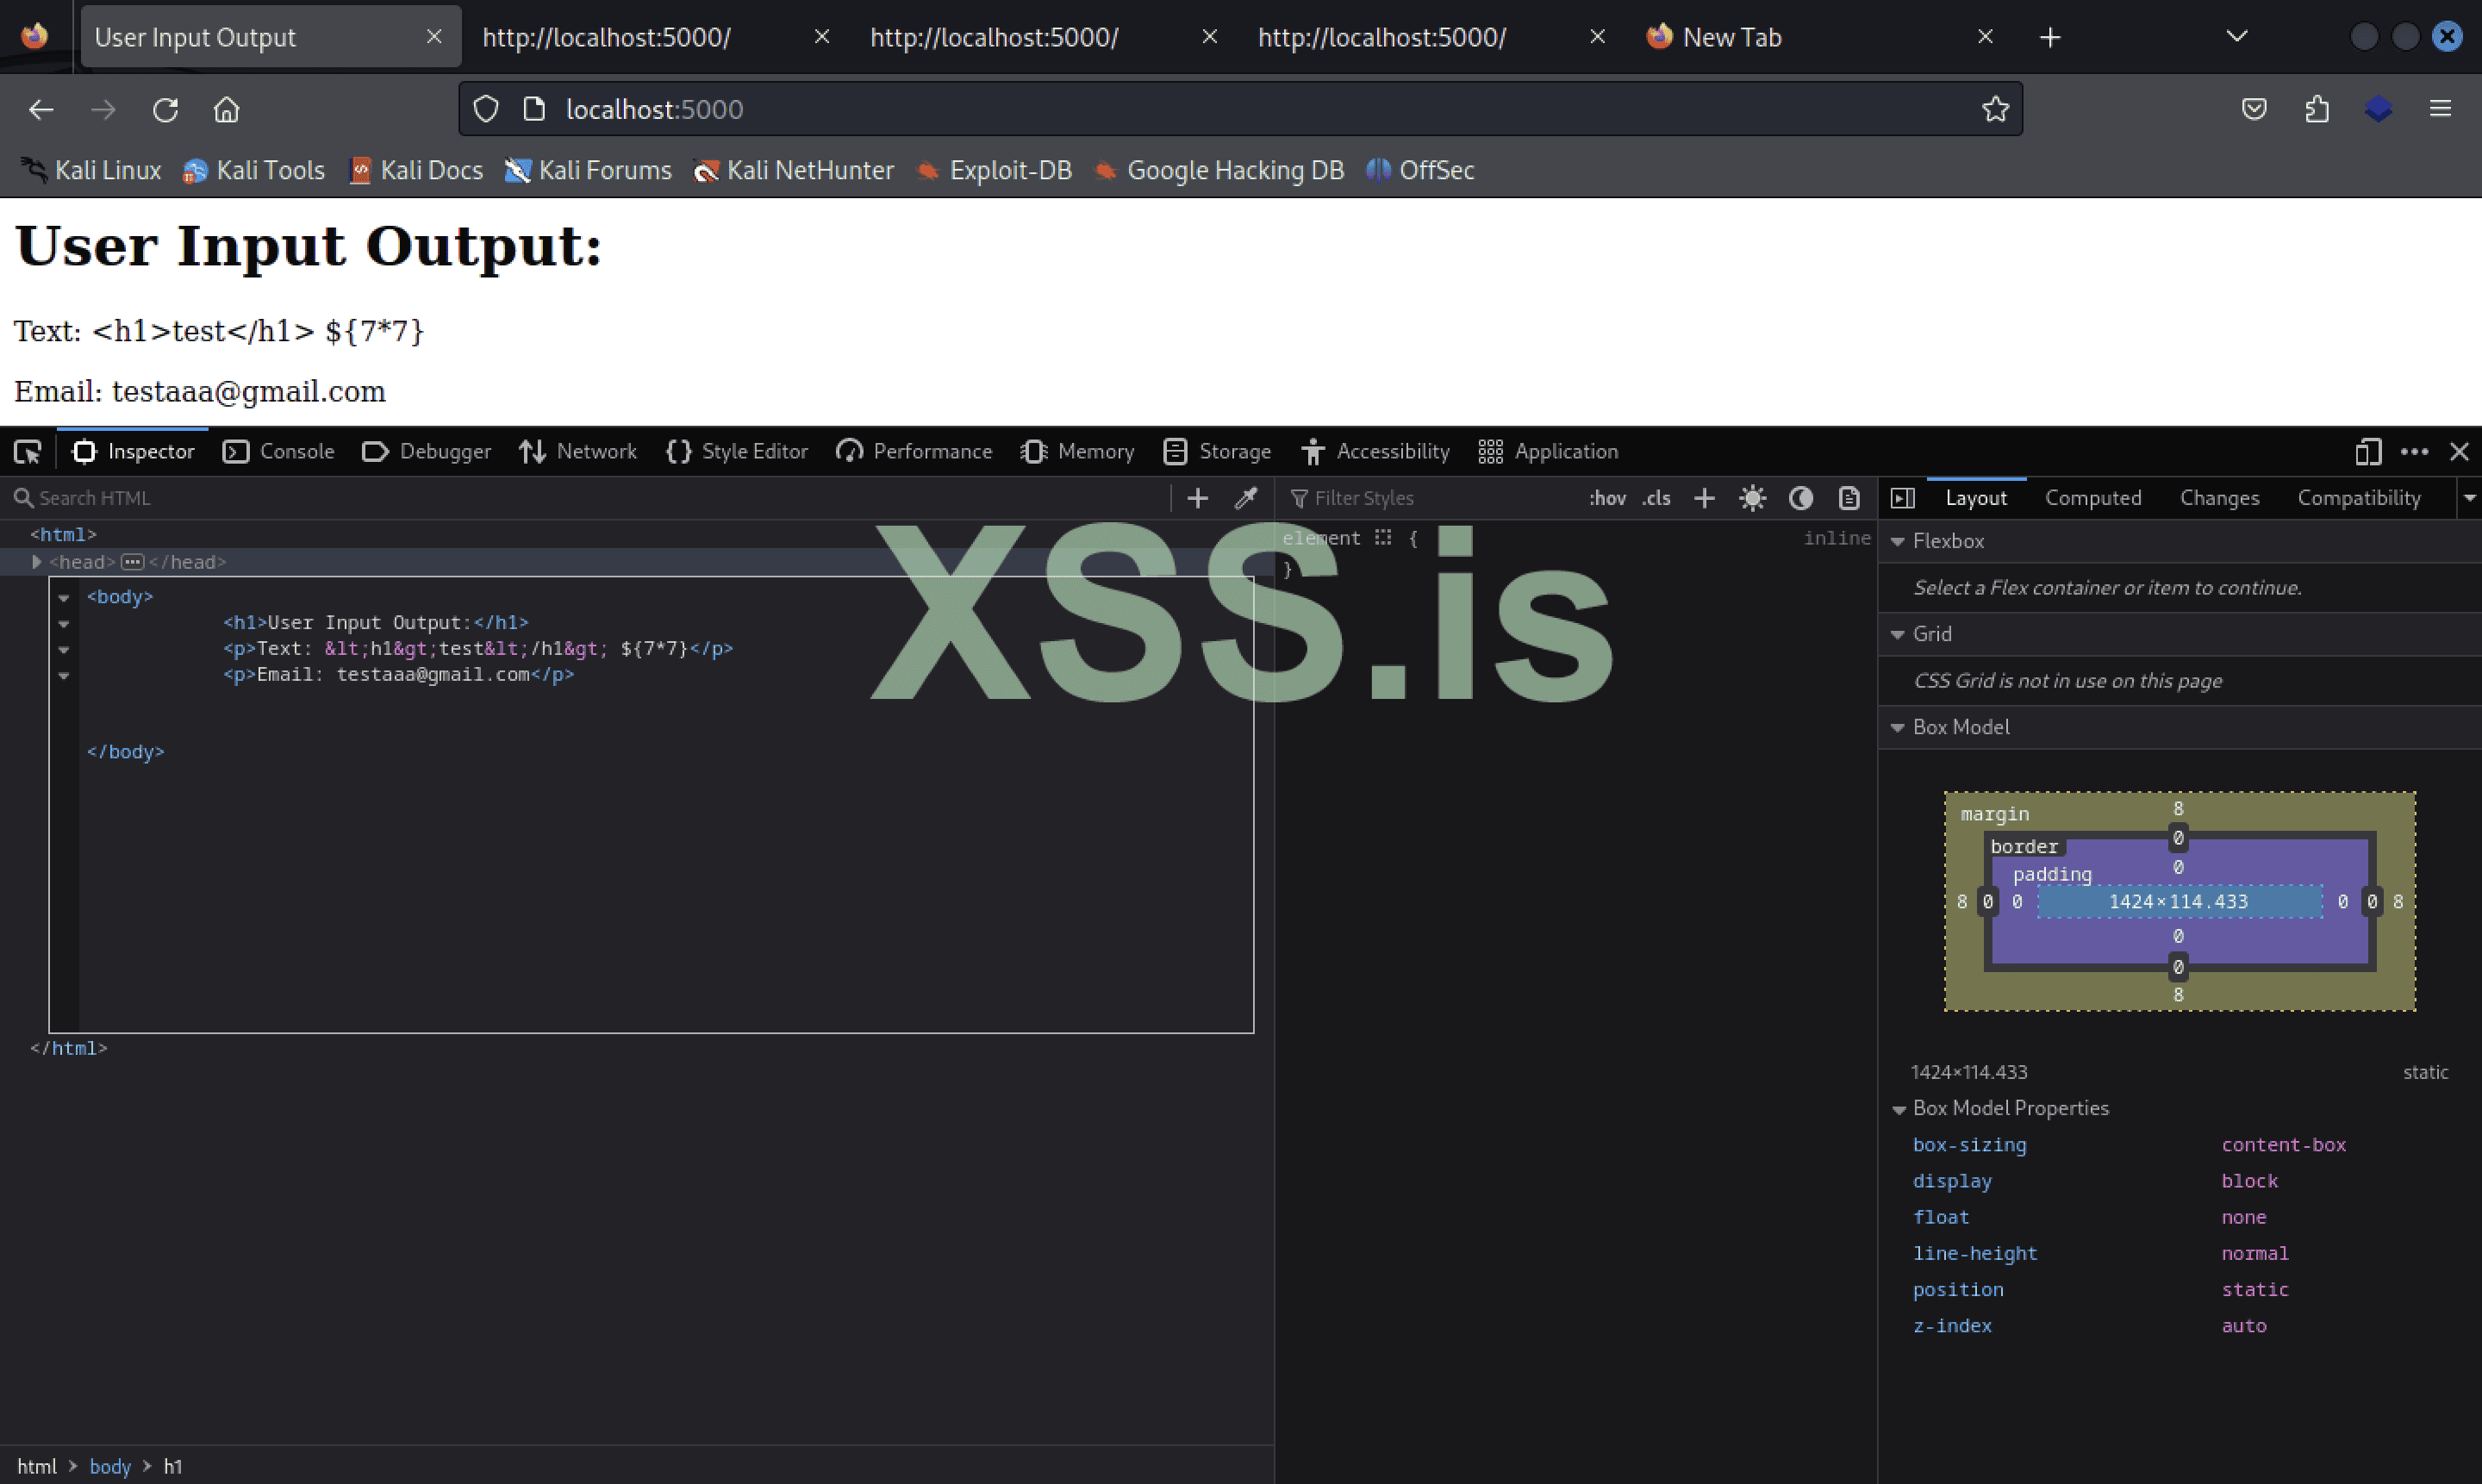Activate the element picker icon in devtools
Screen dimensions: 2482x1484
coord(28,452)
